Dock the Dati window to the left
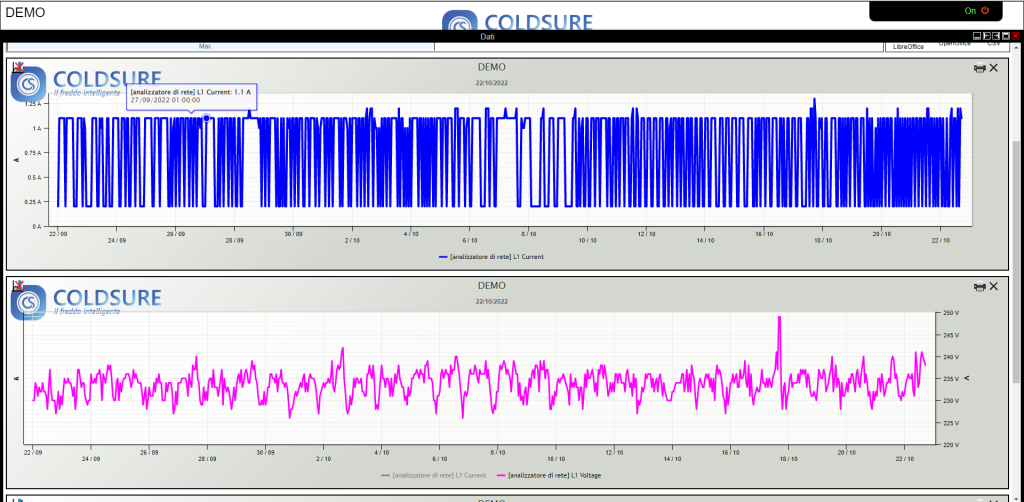The image size is (1024, 502). pyautogui.click(x=987, y=37)
